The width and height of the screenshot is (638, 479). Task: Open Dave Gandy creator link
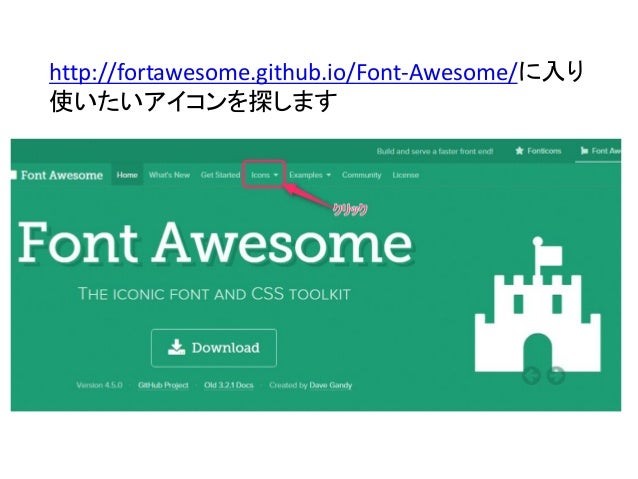coord(330,385)
